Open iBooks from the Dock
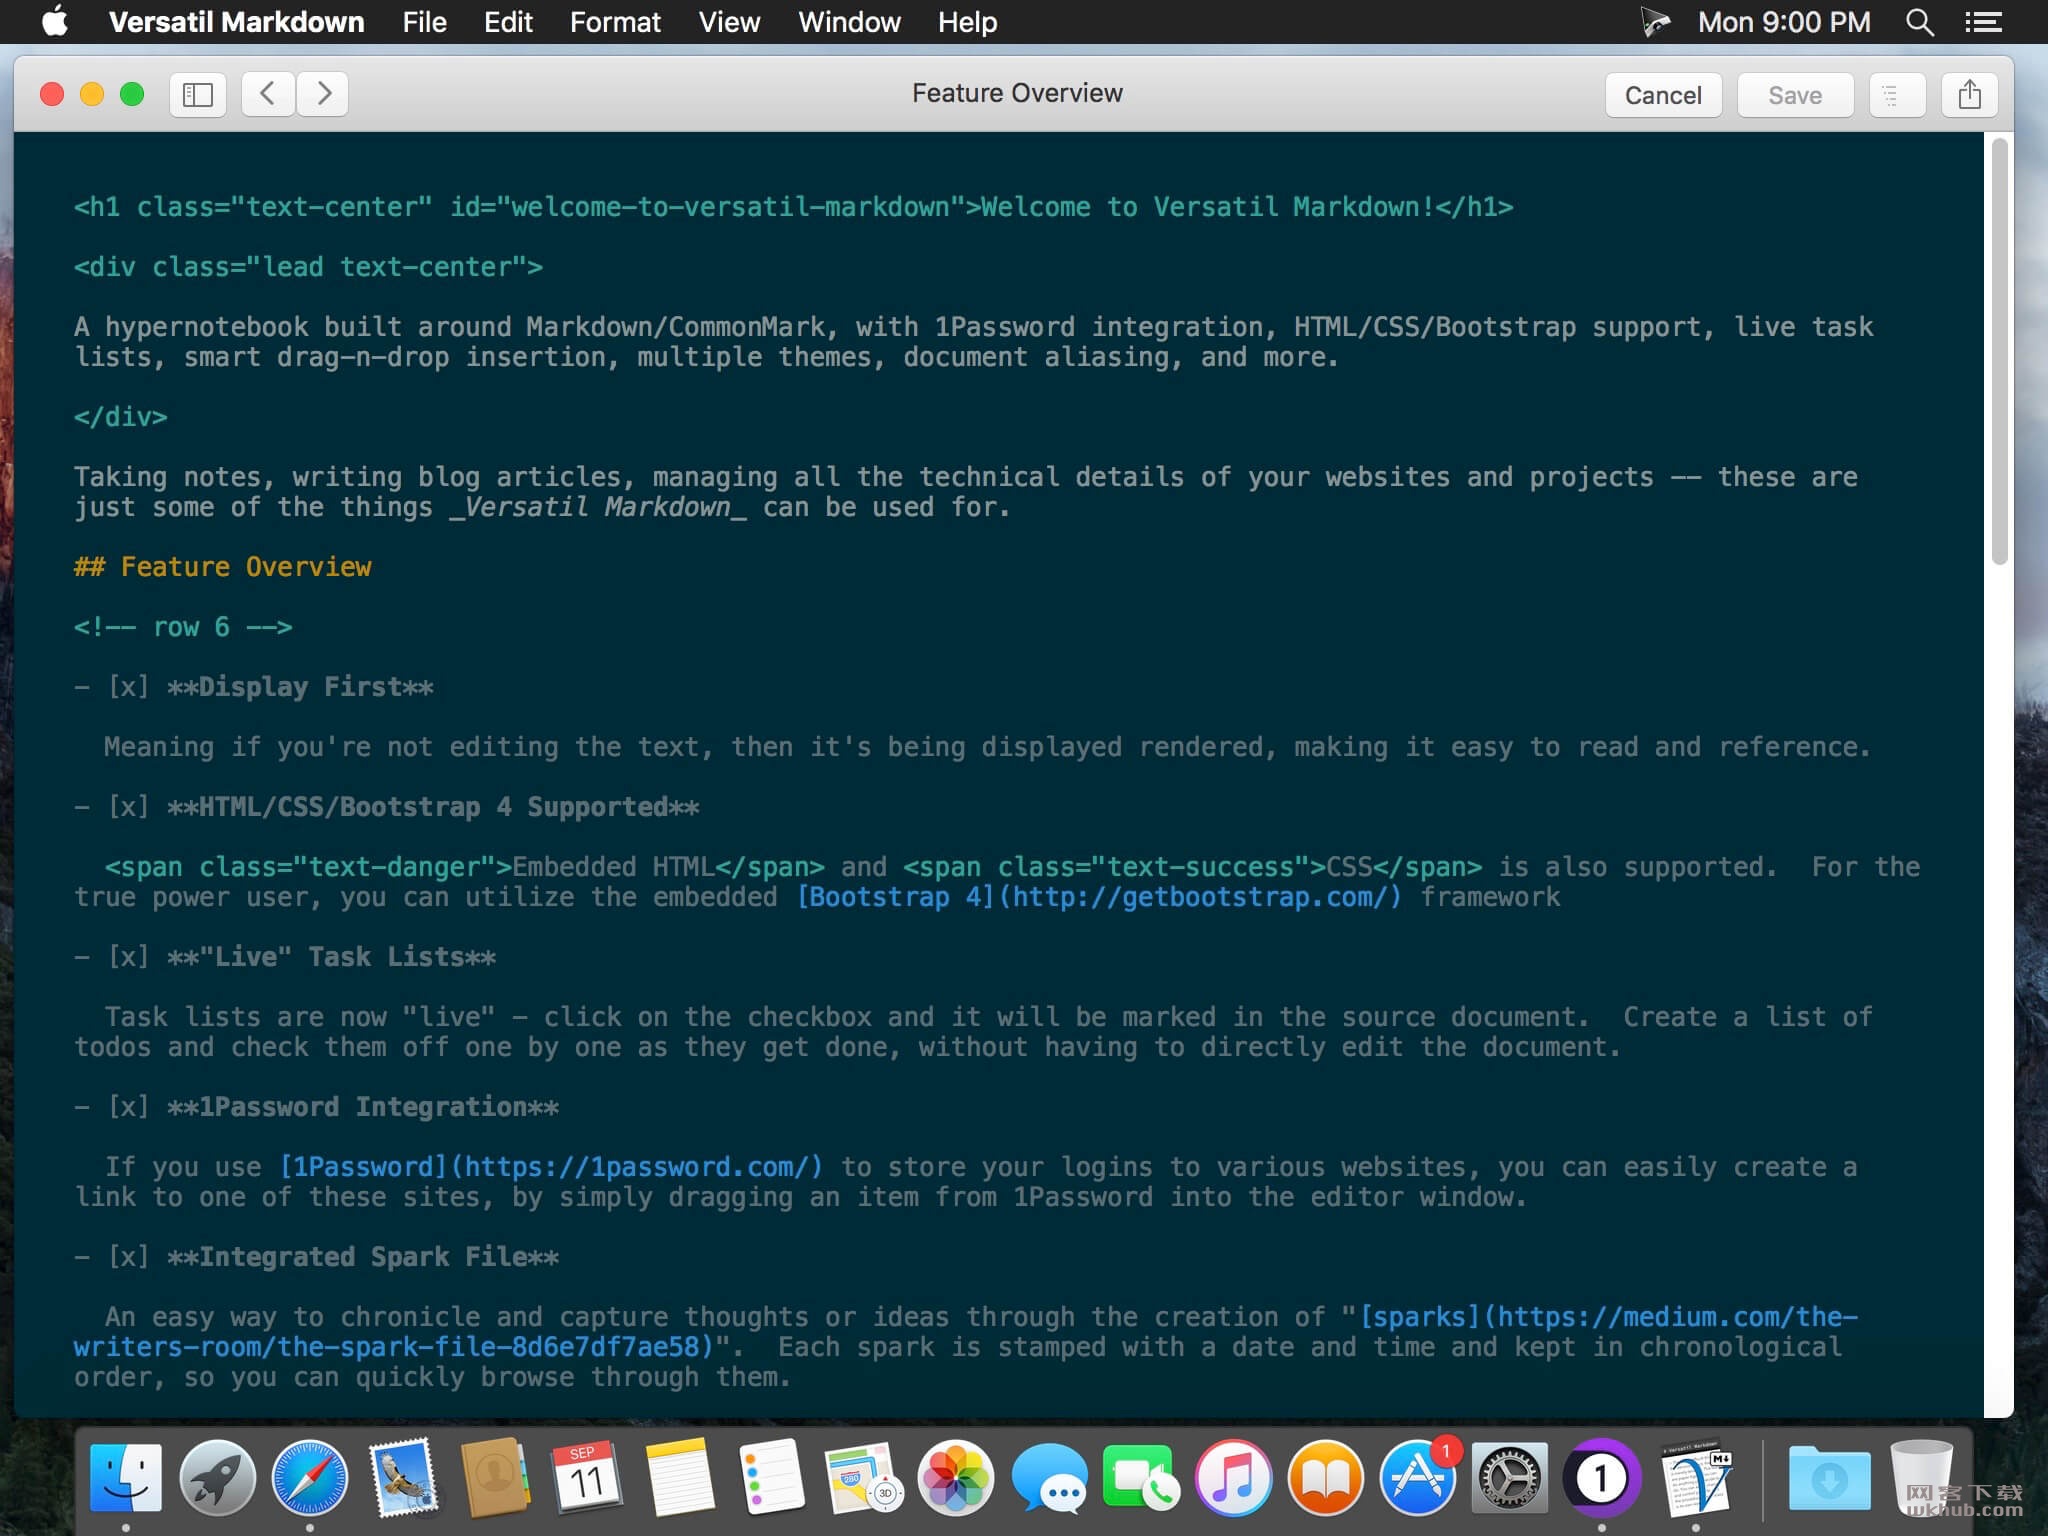This screenshot has width=2048, height=1536. point(1326,1478)
